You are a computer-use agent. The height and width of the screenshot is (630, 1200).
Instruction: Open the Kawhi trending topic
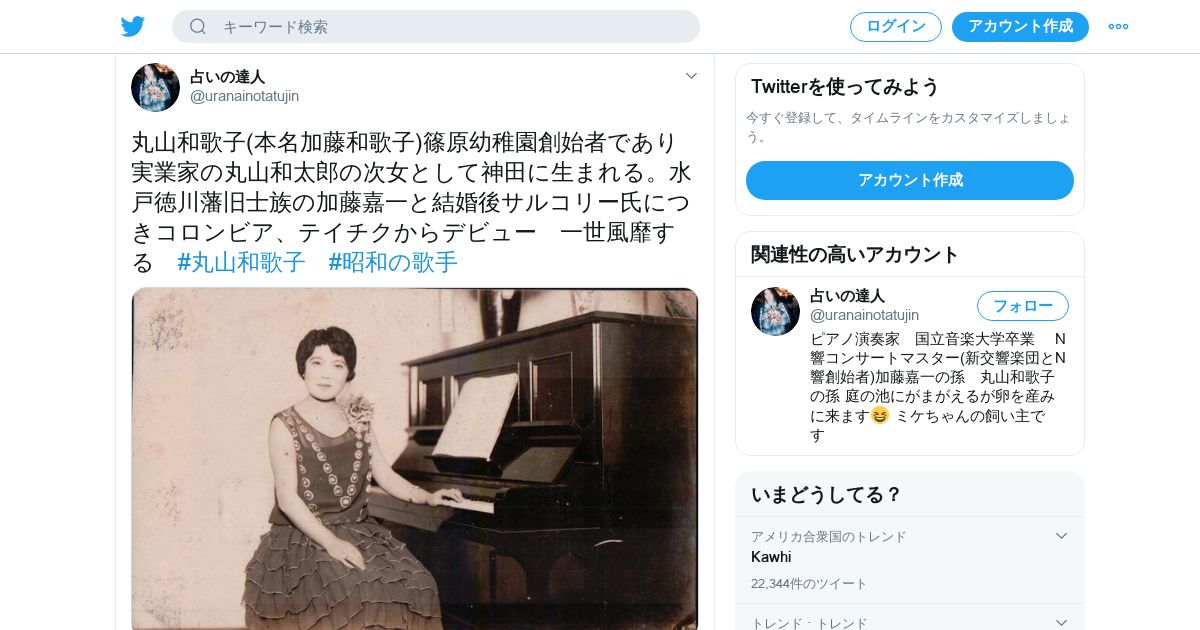click(771, 557)
